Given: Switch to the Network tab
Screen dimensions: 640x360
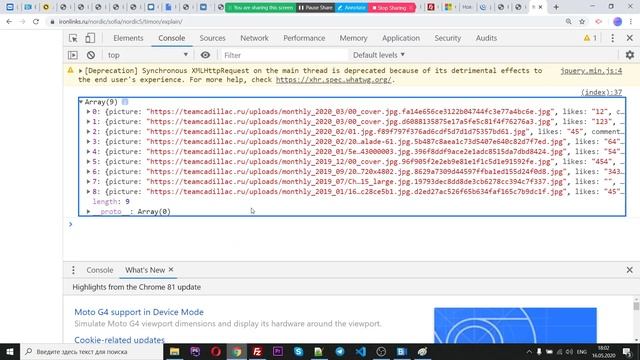Looking at the screenshot, I should coord(254,38).
